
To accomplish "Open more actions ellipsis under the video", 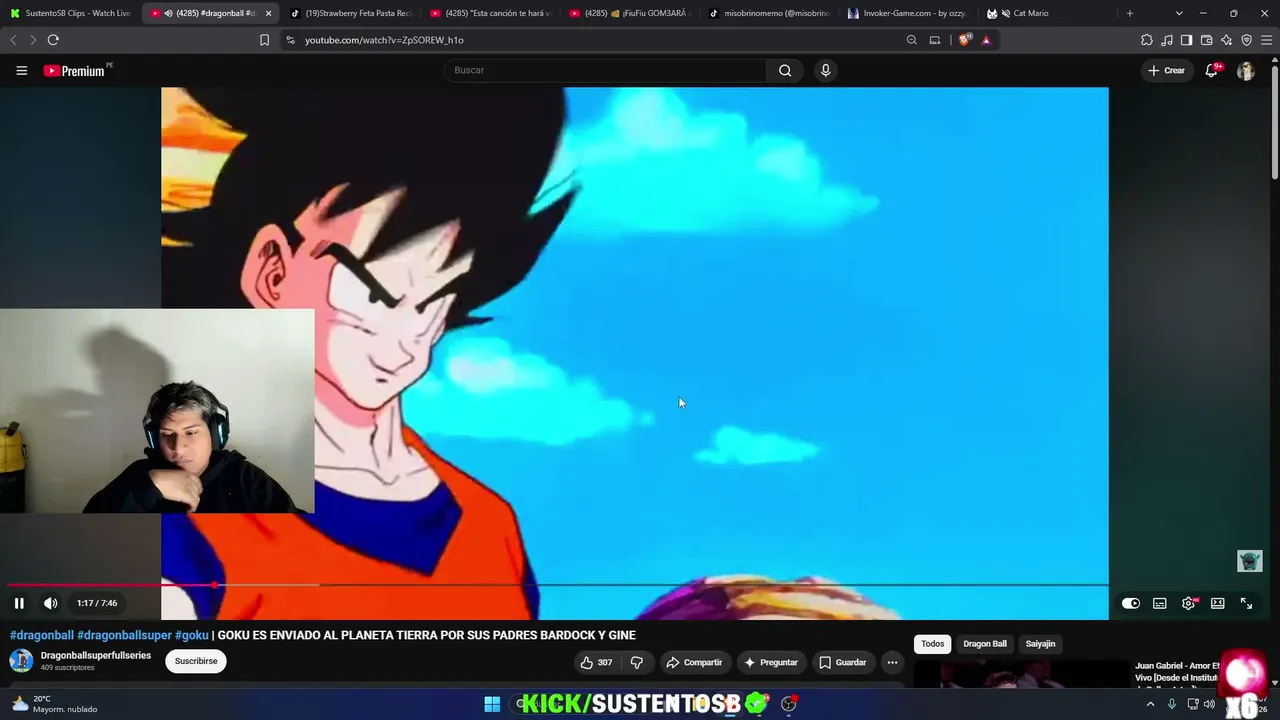I will click(892, 662).
